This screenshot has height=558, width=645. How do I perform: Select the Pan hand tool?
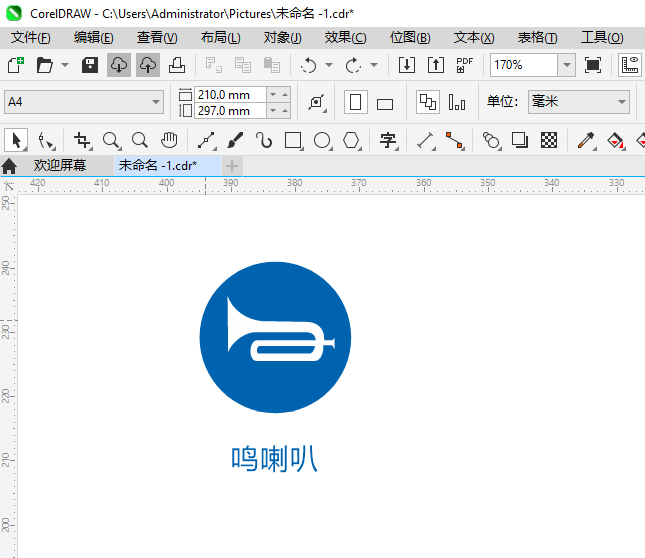[x=169, y=141]
